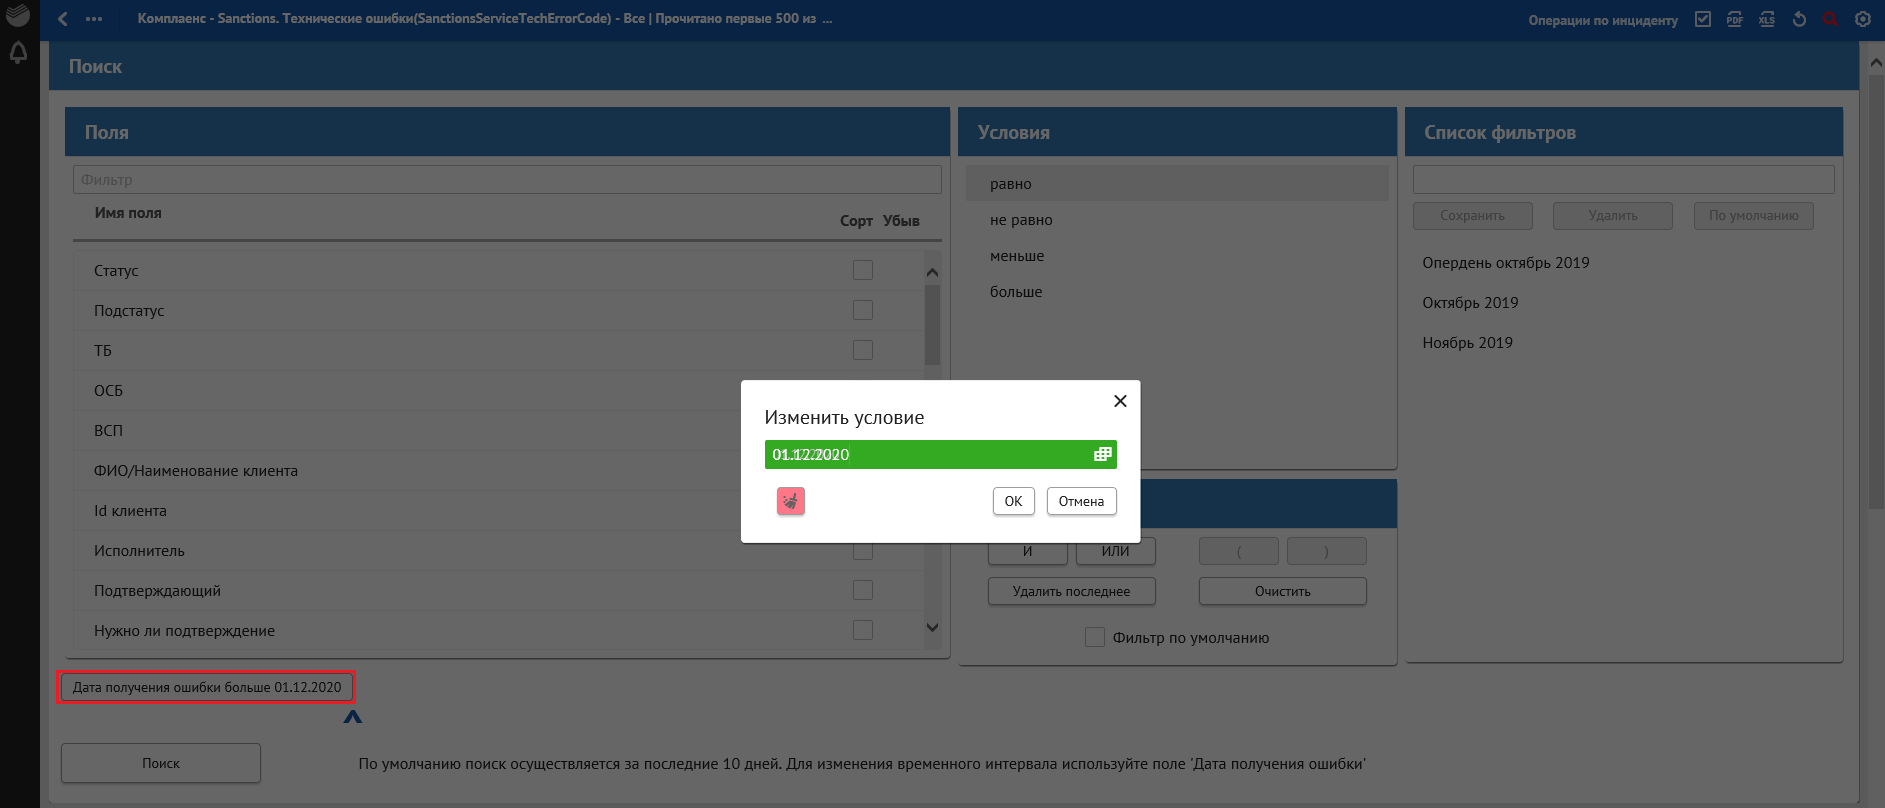Click the pink broom clear icon

tap(790, 501)
